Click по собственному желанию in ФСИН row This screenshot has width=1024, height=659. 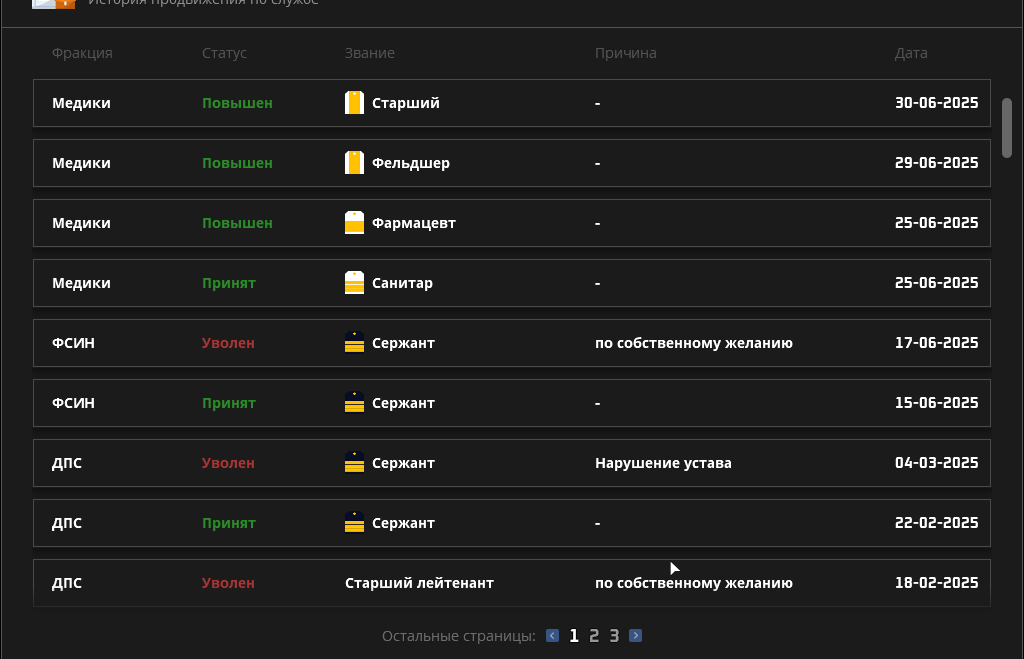(x=694, y=343)
